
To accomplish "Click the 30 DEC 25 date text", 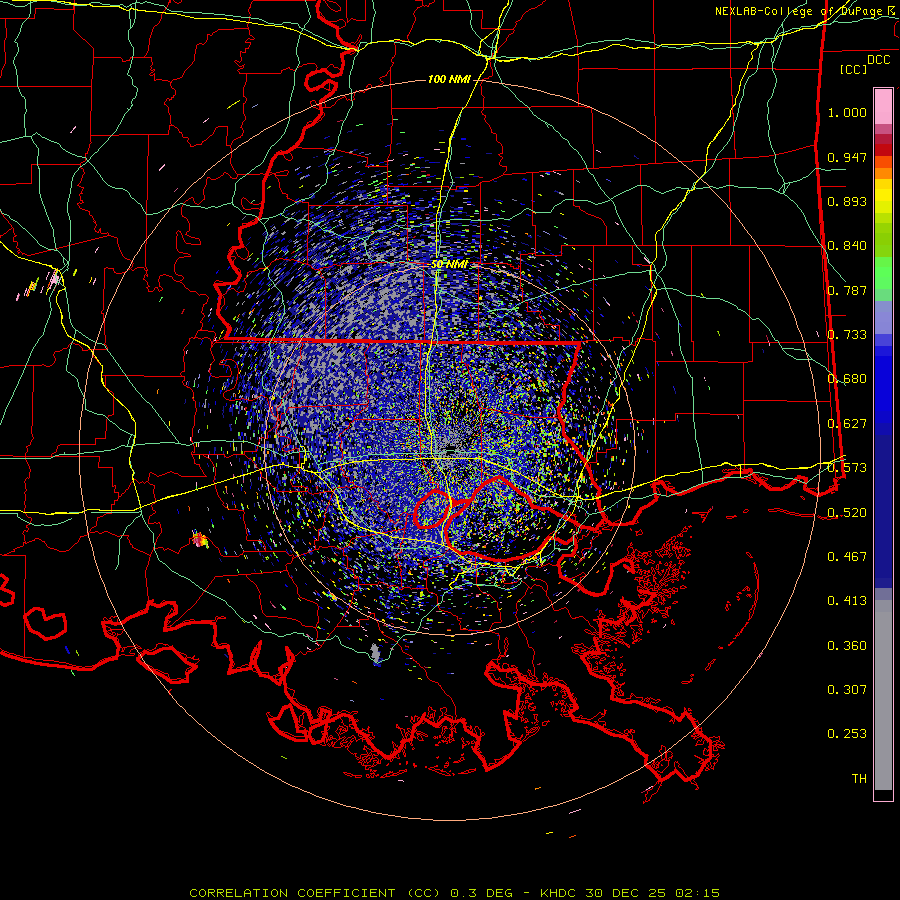I will point(626,893).
